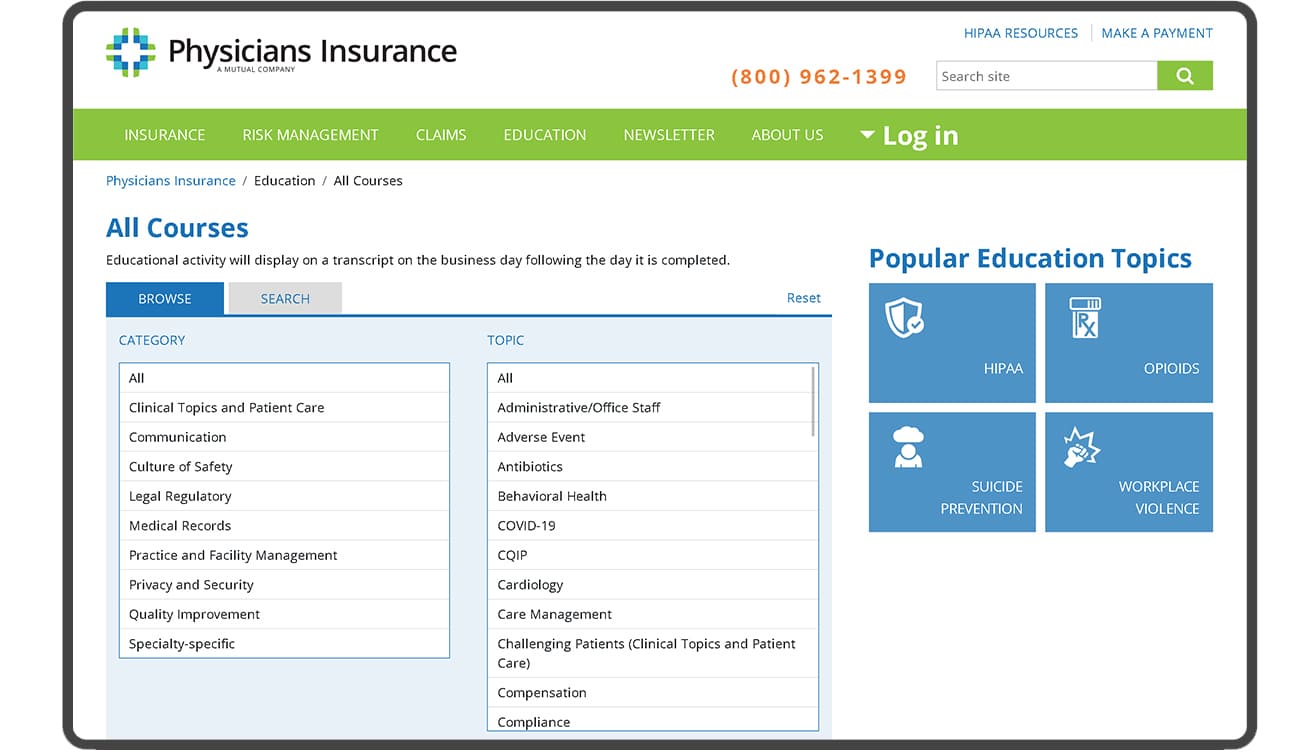Select the Specialty-specific category

pyautogui.click(x=284, y=644)
